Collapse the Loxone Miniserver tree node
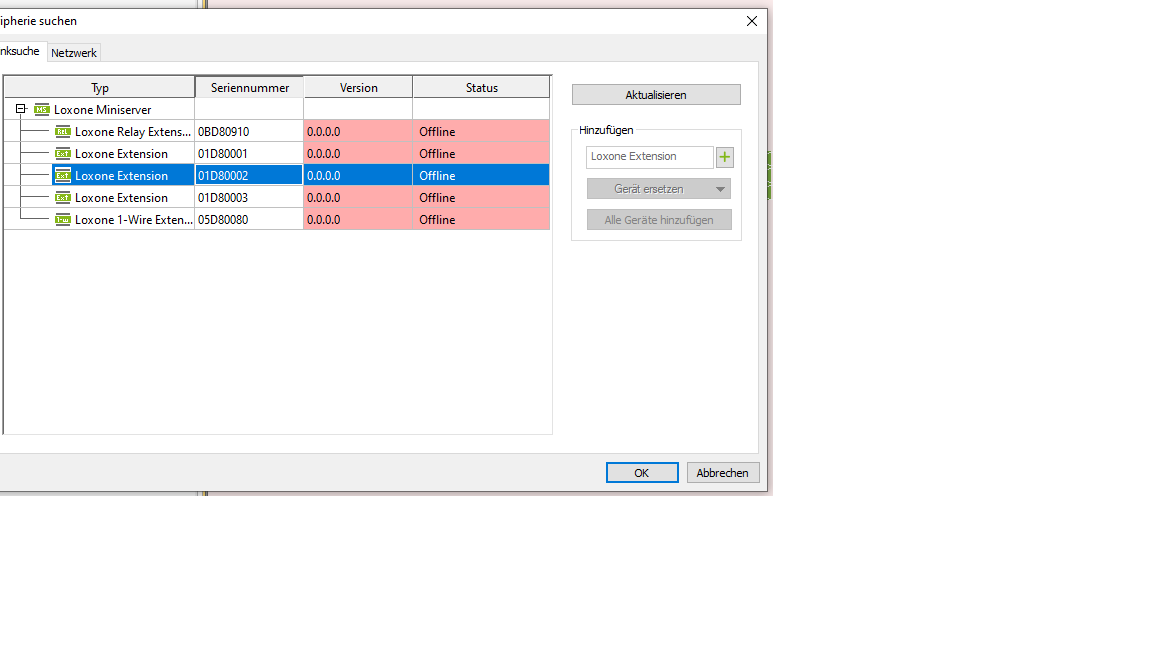The image size is (1152, 648). click(x=21, y=109)
